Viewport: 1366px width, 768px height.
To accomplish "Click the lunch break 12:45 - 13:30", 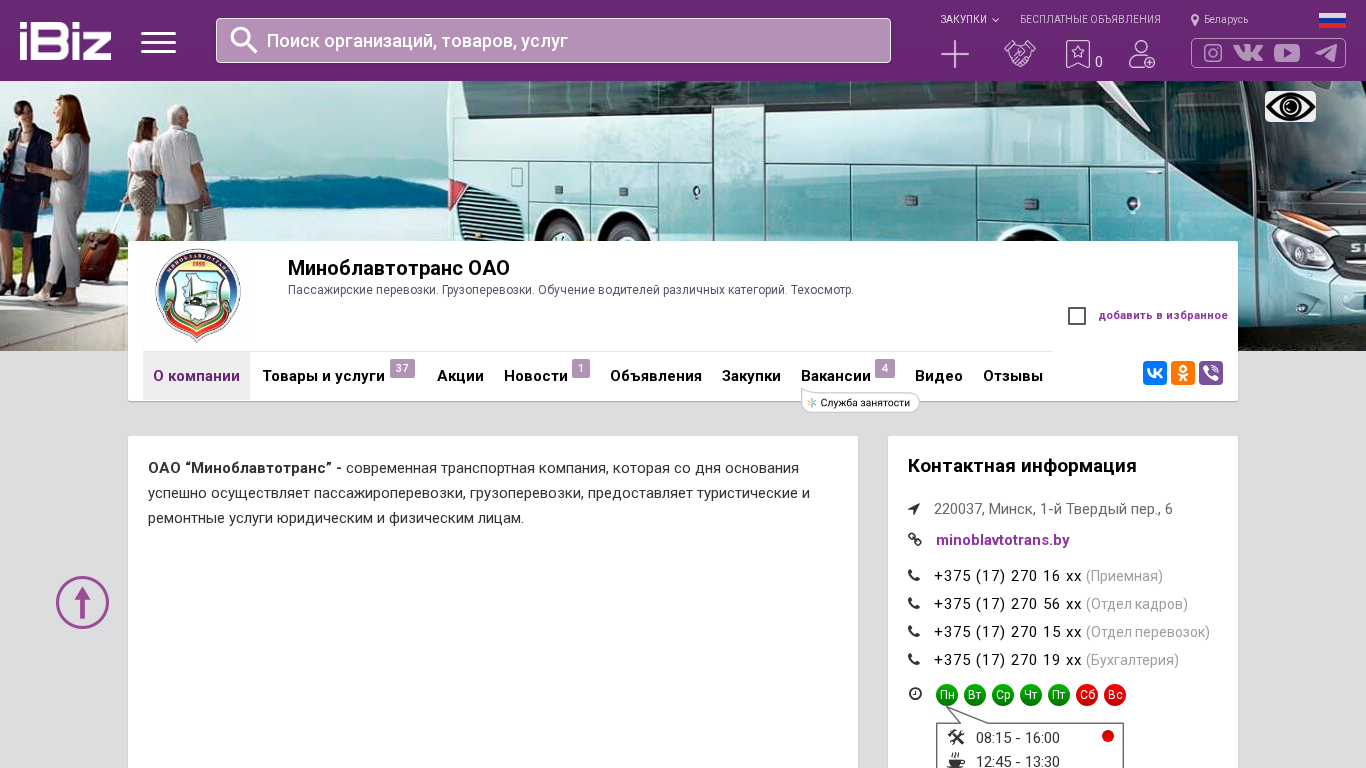I will (1018, 761).
